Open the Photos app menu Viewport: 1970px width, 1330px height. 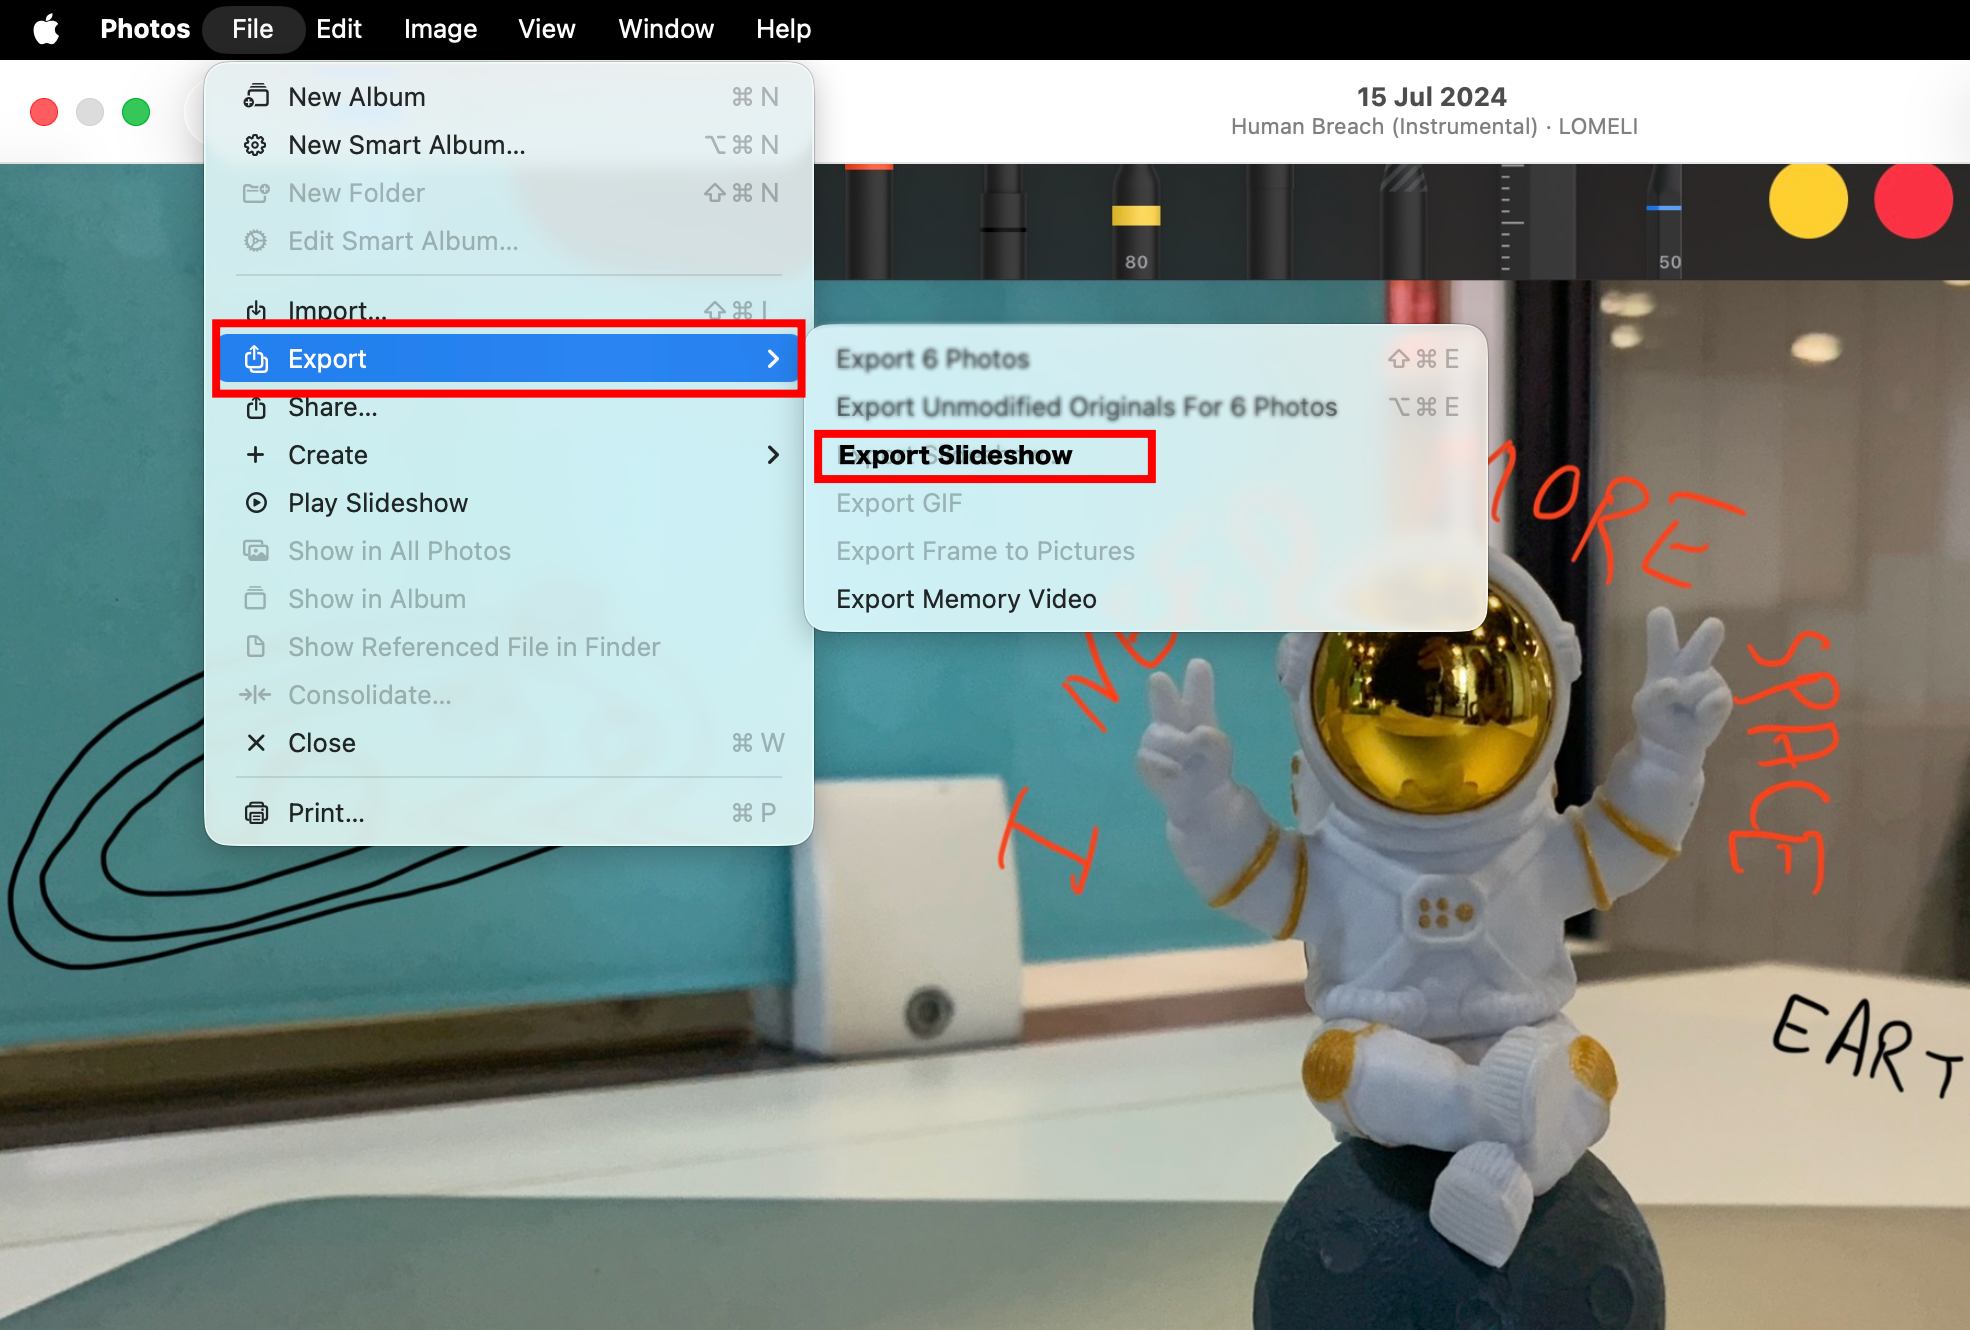pos(145,29)
